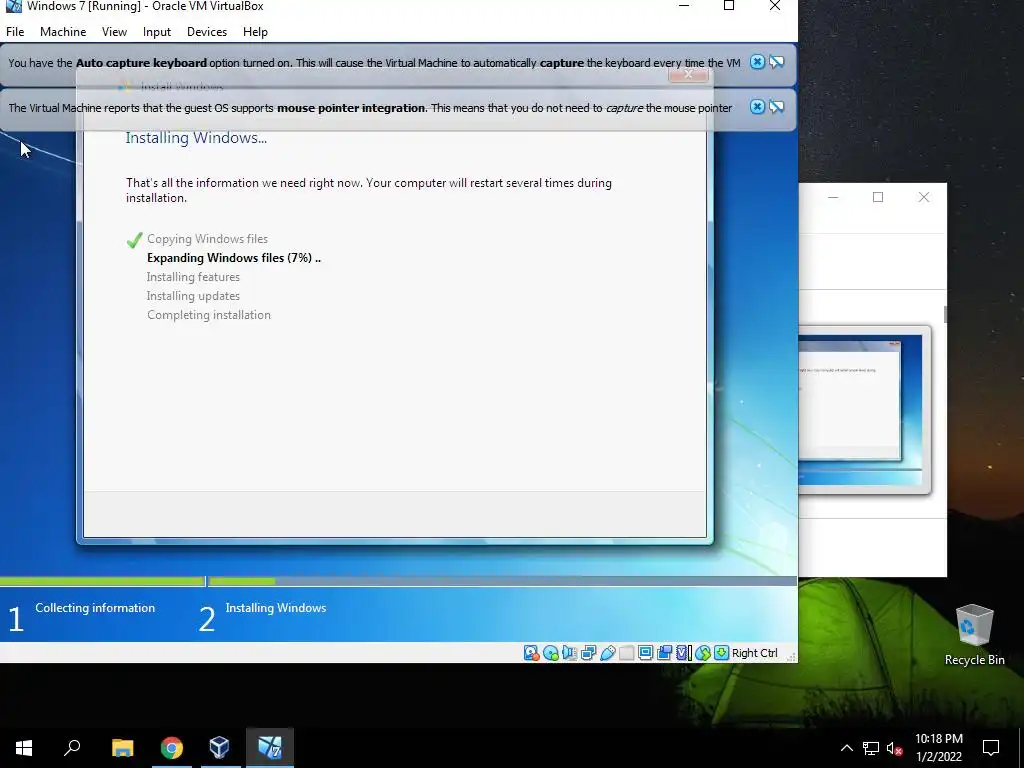Image resolution: width=1024 pixels, height=768 pixels.
Task: Open the Windows Start menu
Action: pyautogui.click(x=24, y=748)
